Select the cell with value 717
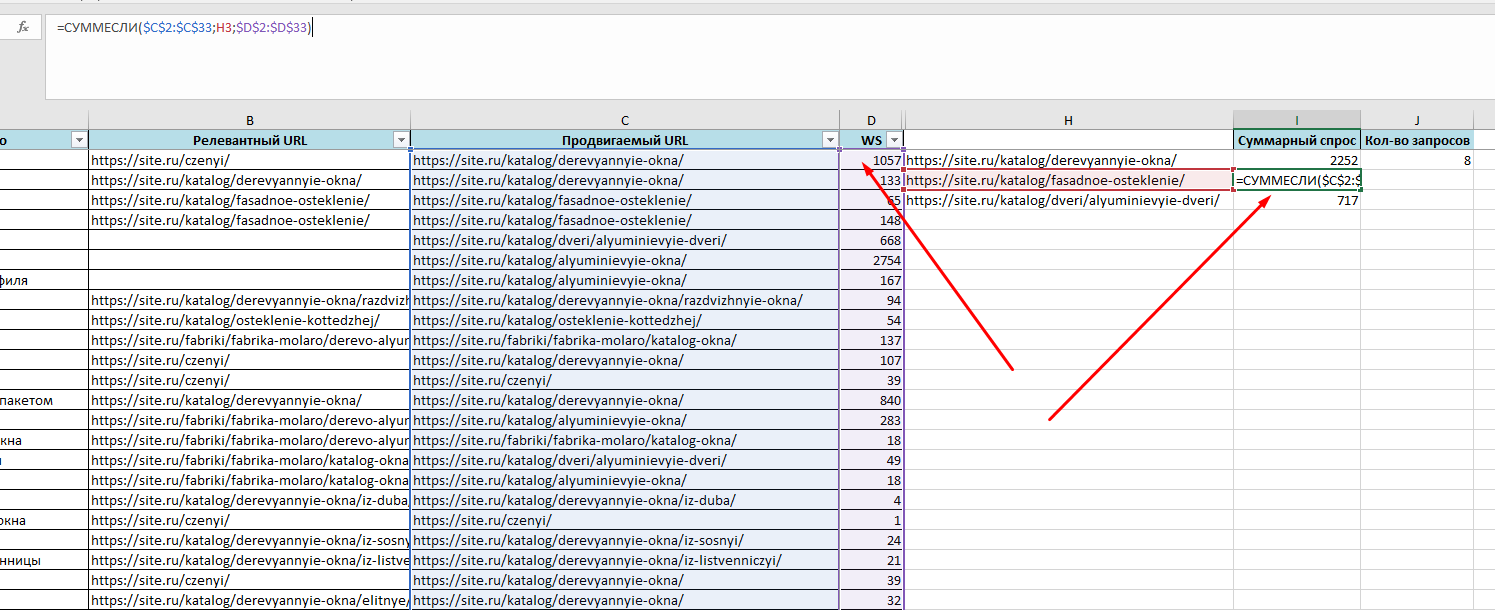 click(1297, 200)
